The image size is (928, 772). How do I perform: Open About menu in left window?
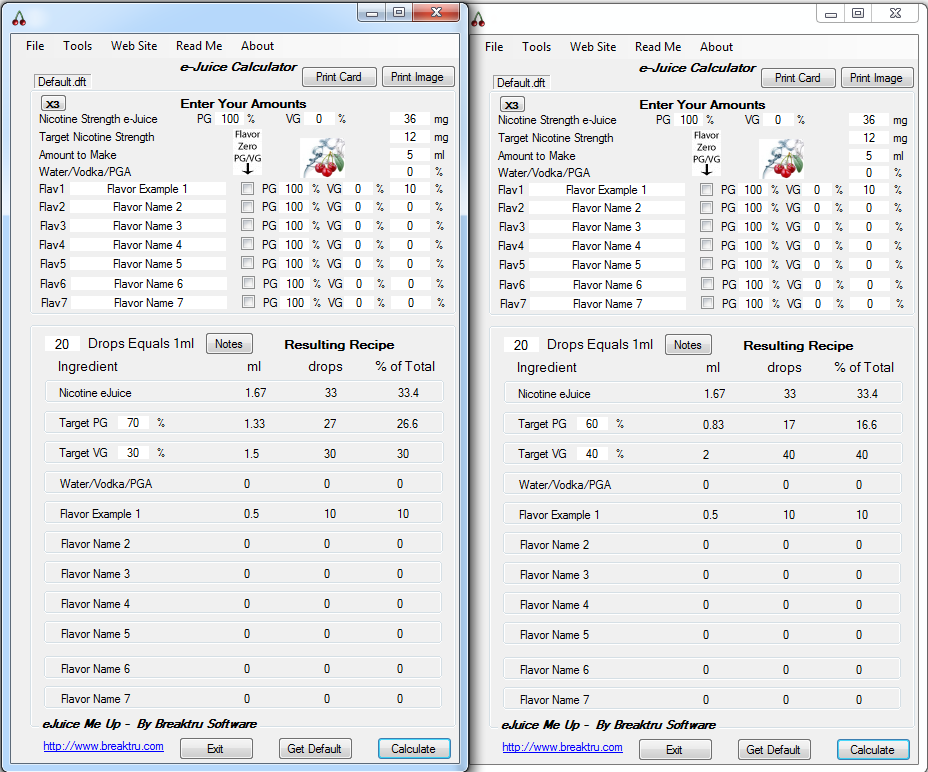click(x=257, y=46)
